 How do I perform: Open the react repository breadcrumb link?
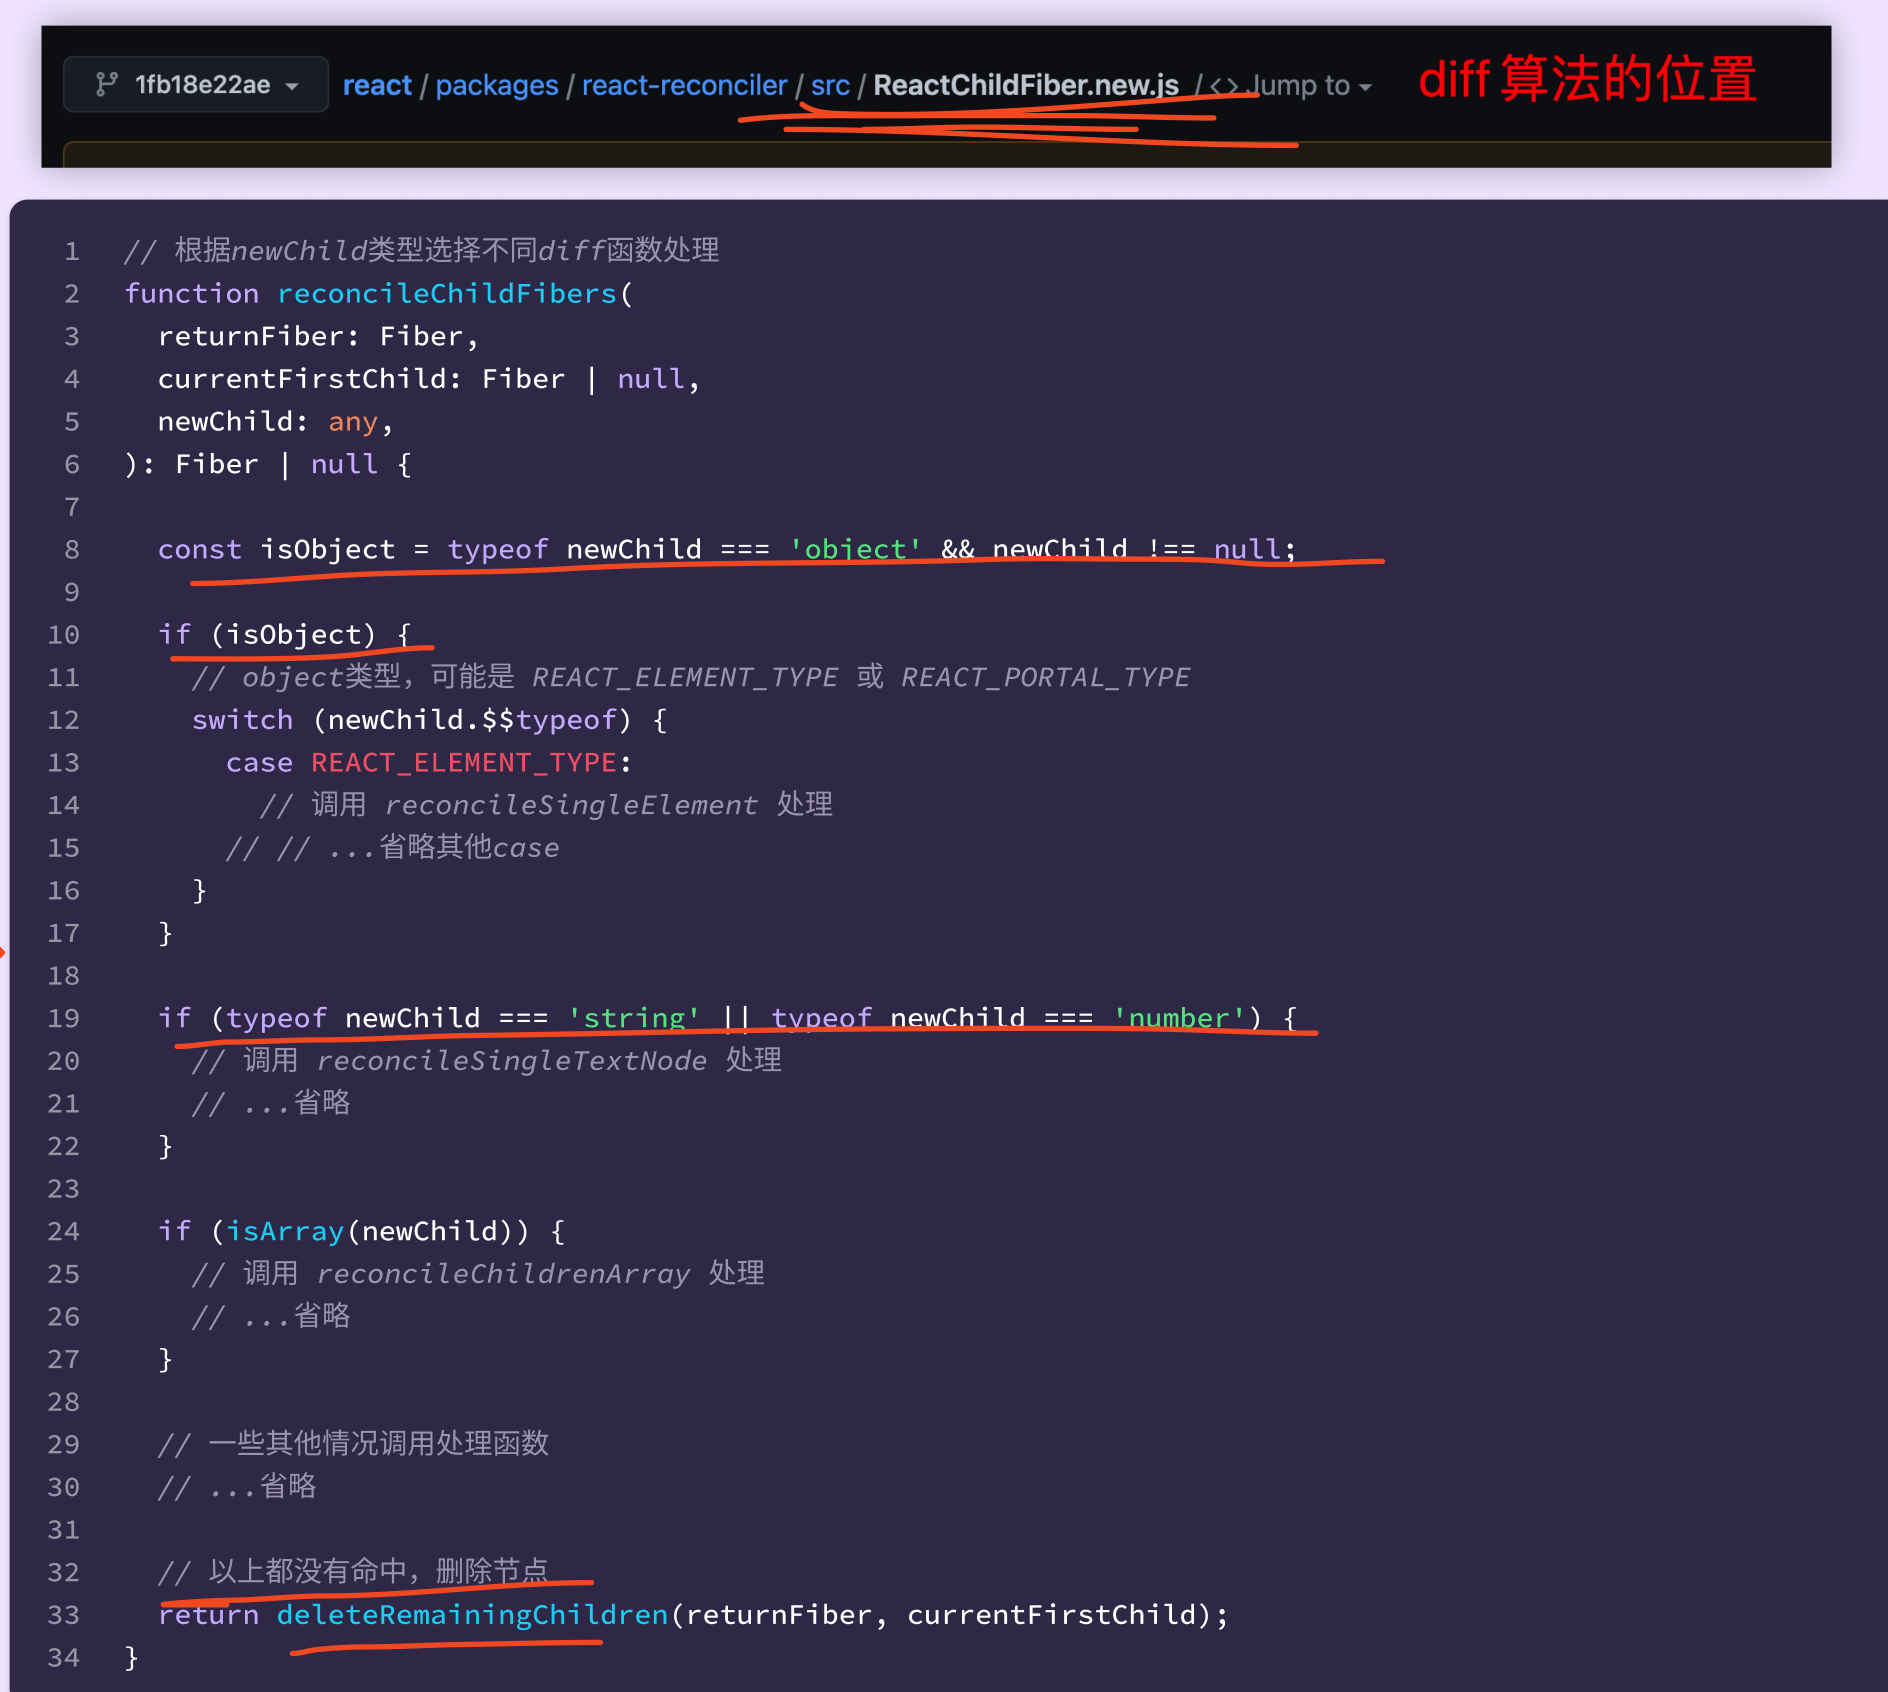click(x=377, y=86)
